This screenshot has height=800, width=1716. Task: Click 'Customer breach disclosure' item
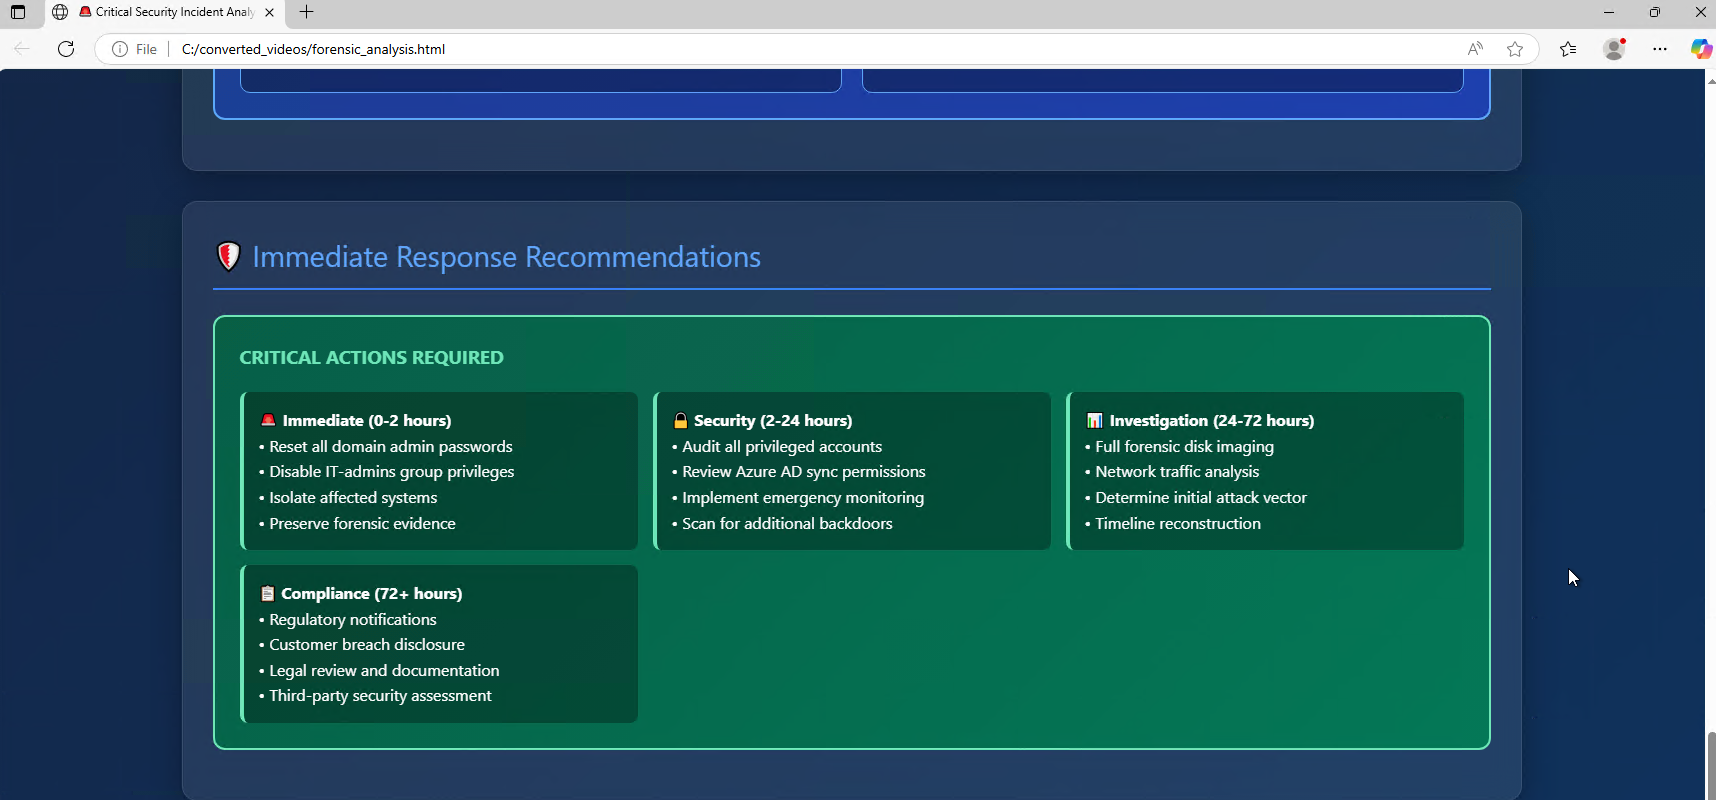coord(367,645)
